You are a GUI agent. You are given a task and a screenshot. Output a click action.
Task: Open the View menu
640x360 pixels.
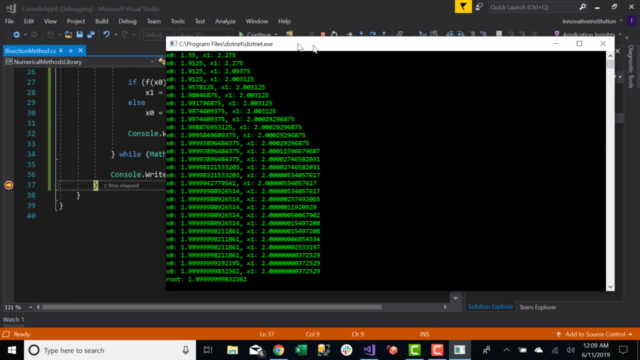coord(50,21)
